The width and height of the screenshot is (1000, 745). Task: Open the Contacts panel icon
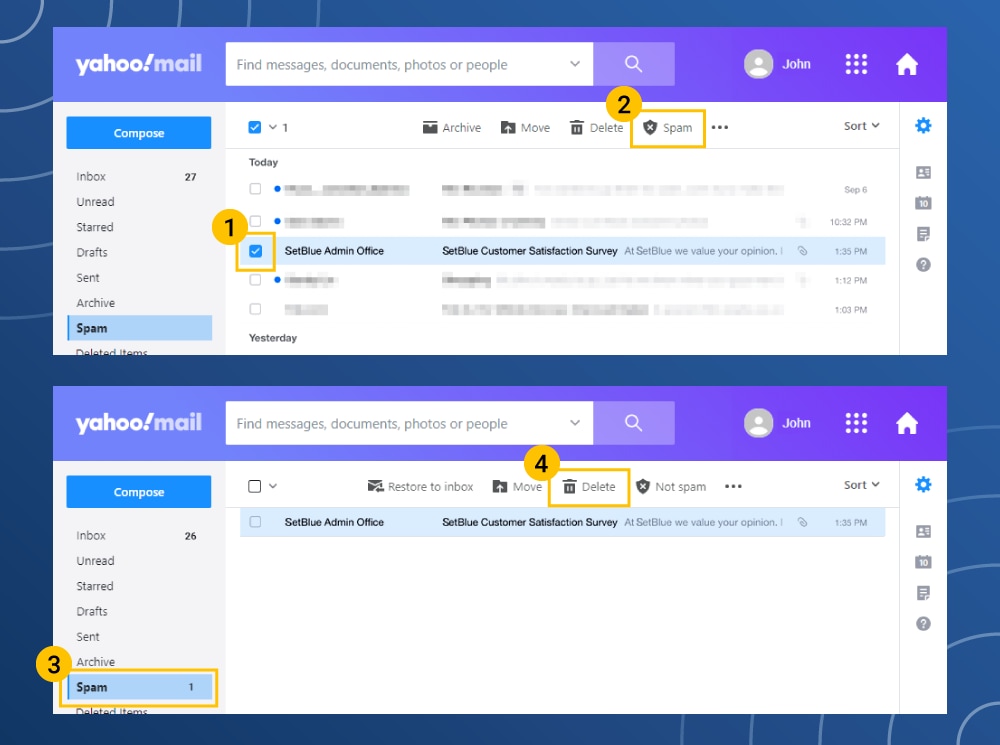coord(922,171)
